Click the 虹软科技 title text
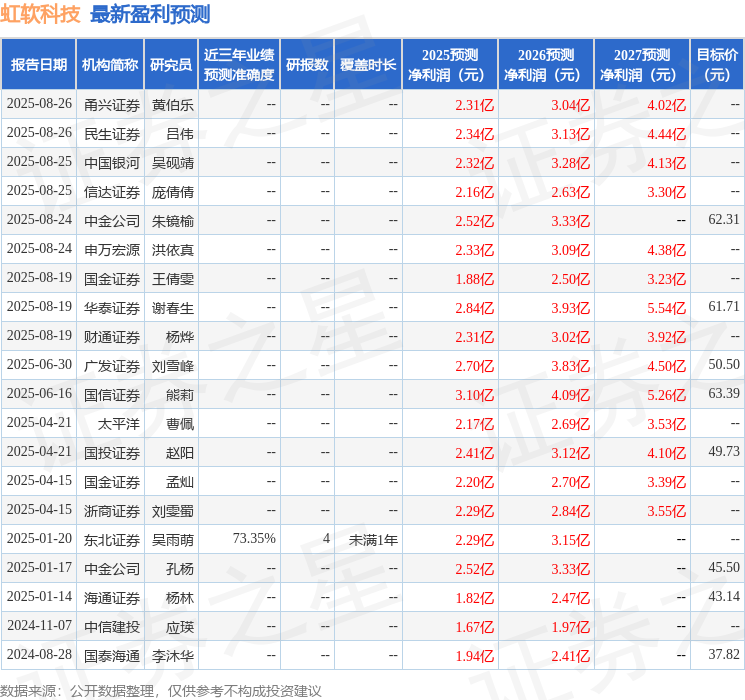 [40, 14]
